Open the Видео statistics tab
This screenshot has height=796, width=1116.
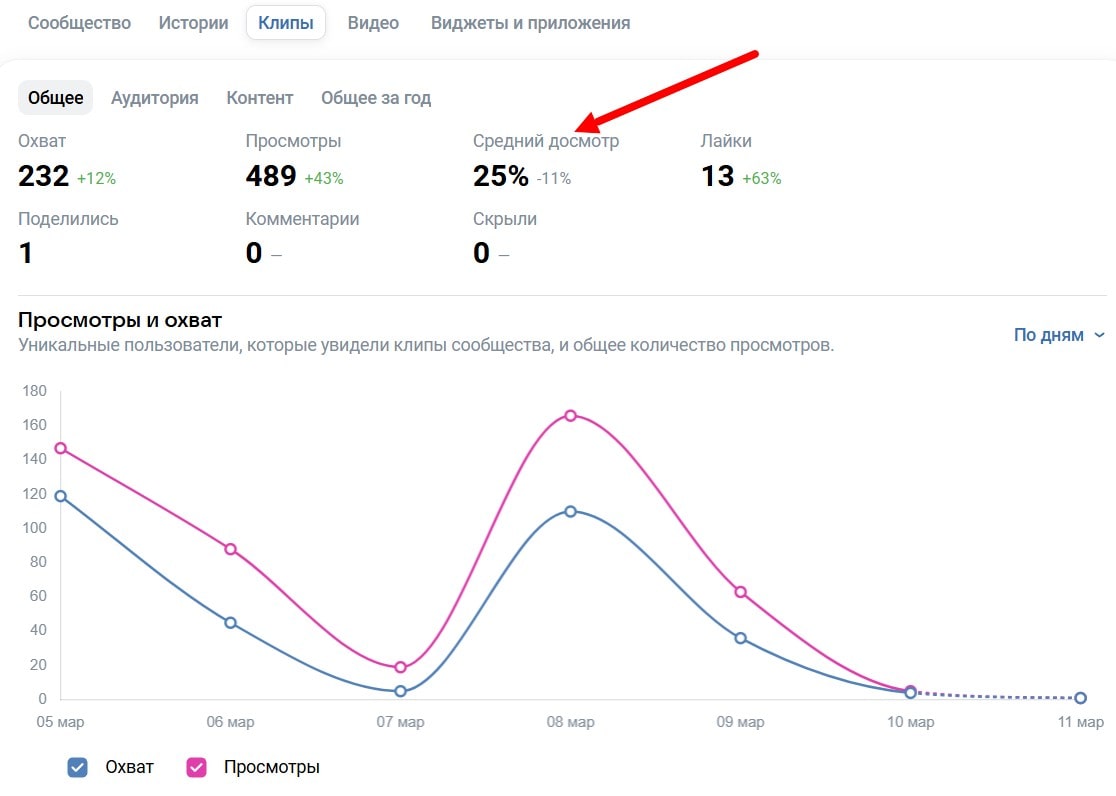click(x=373, y=22)
